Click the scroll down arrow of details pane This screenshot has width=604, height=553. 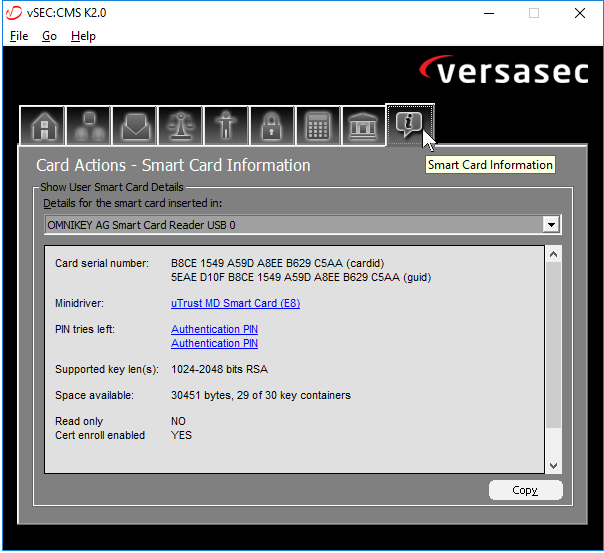click(554, 466)
